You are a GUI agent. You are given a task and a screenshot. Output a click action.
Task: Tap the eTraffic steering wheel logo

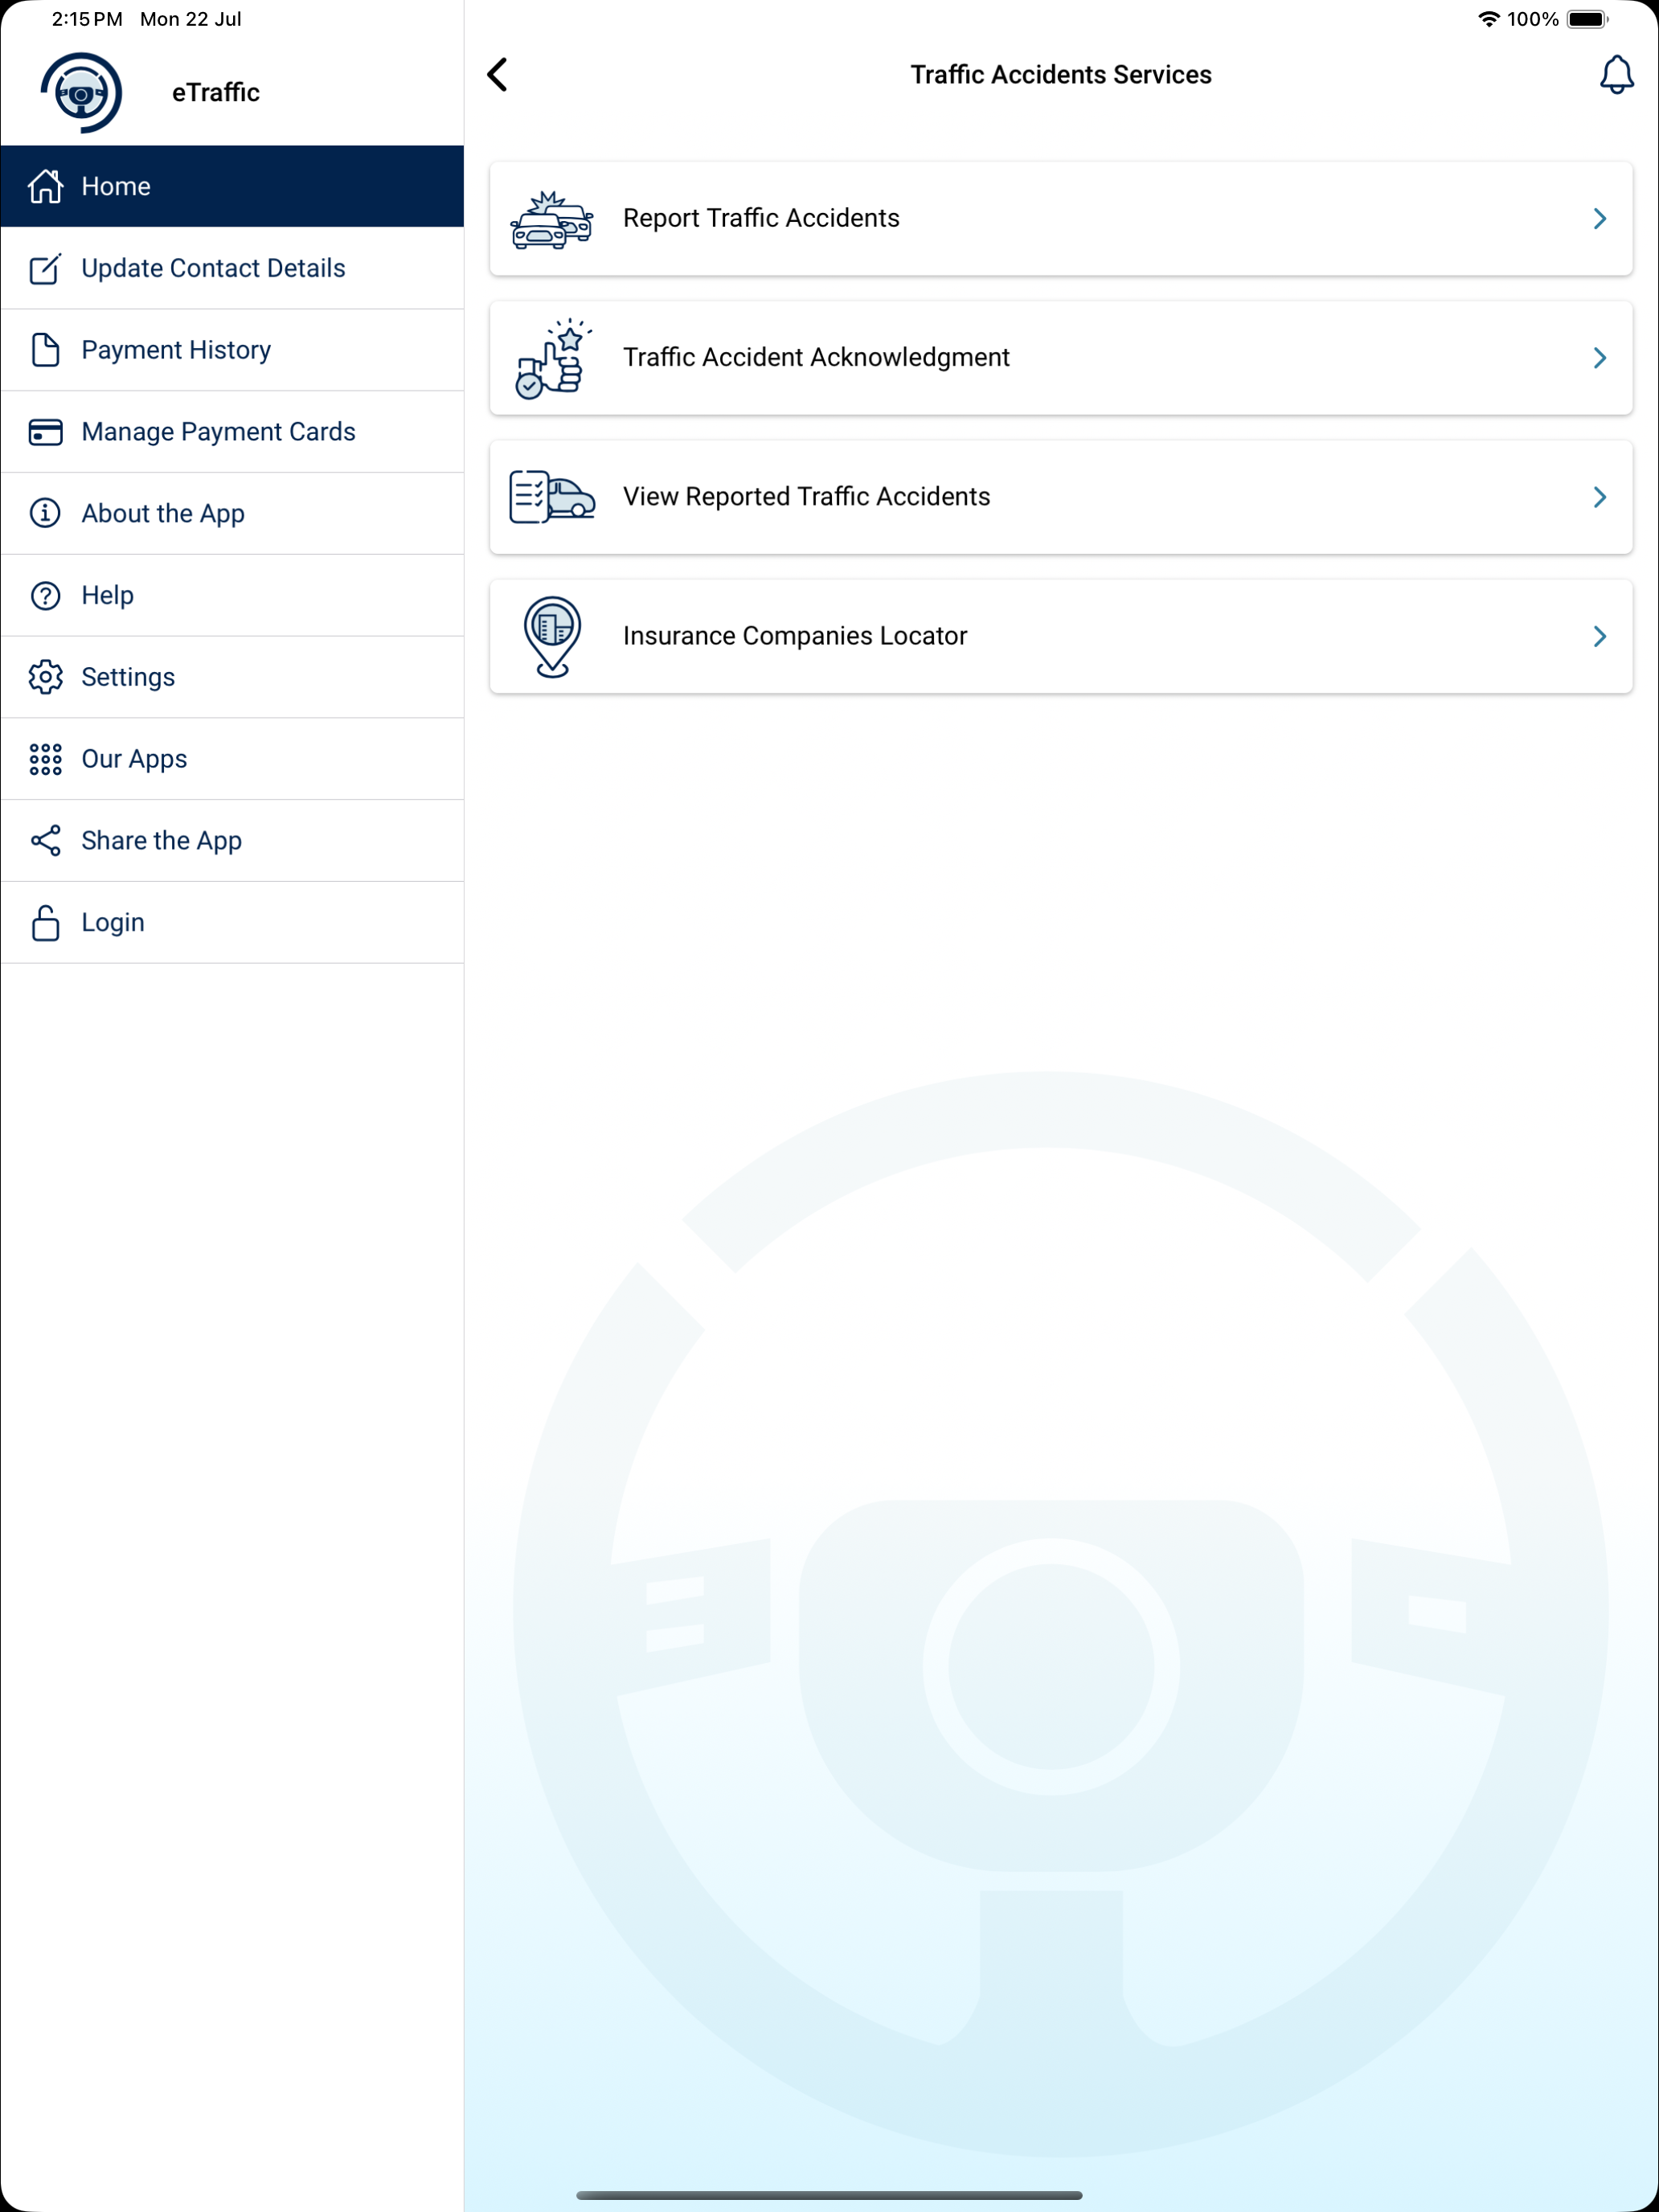(81, 93)
